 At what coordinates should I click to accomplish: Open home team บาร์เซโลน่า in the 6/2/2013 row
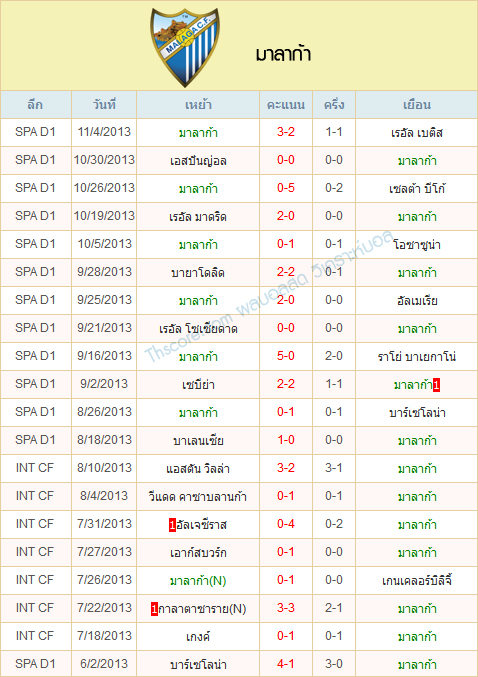point(198,664)
